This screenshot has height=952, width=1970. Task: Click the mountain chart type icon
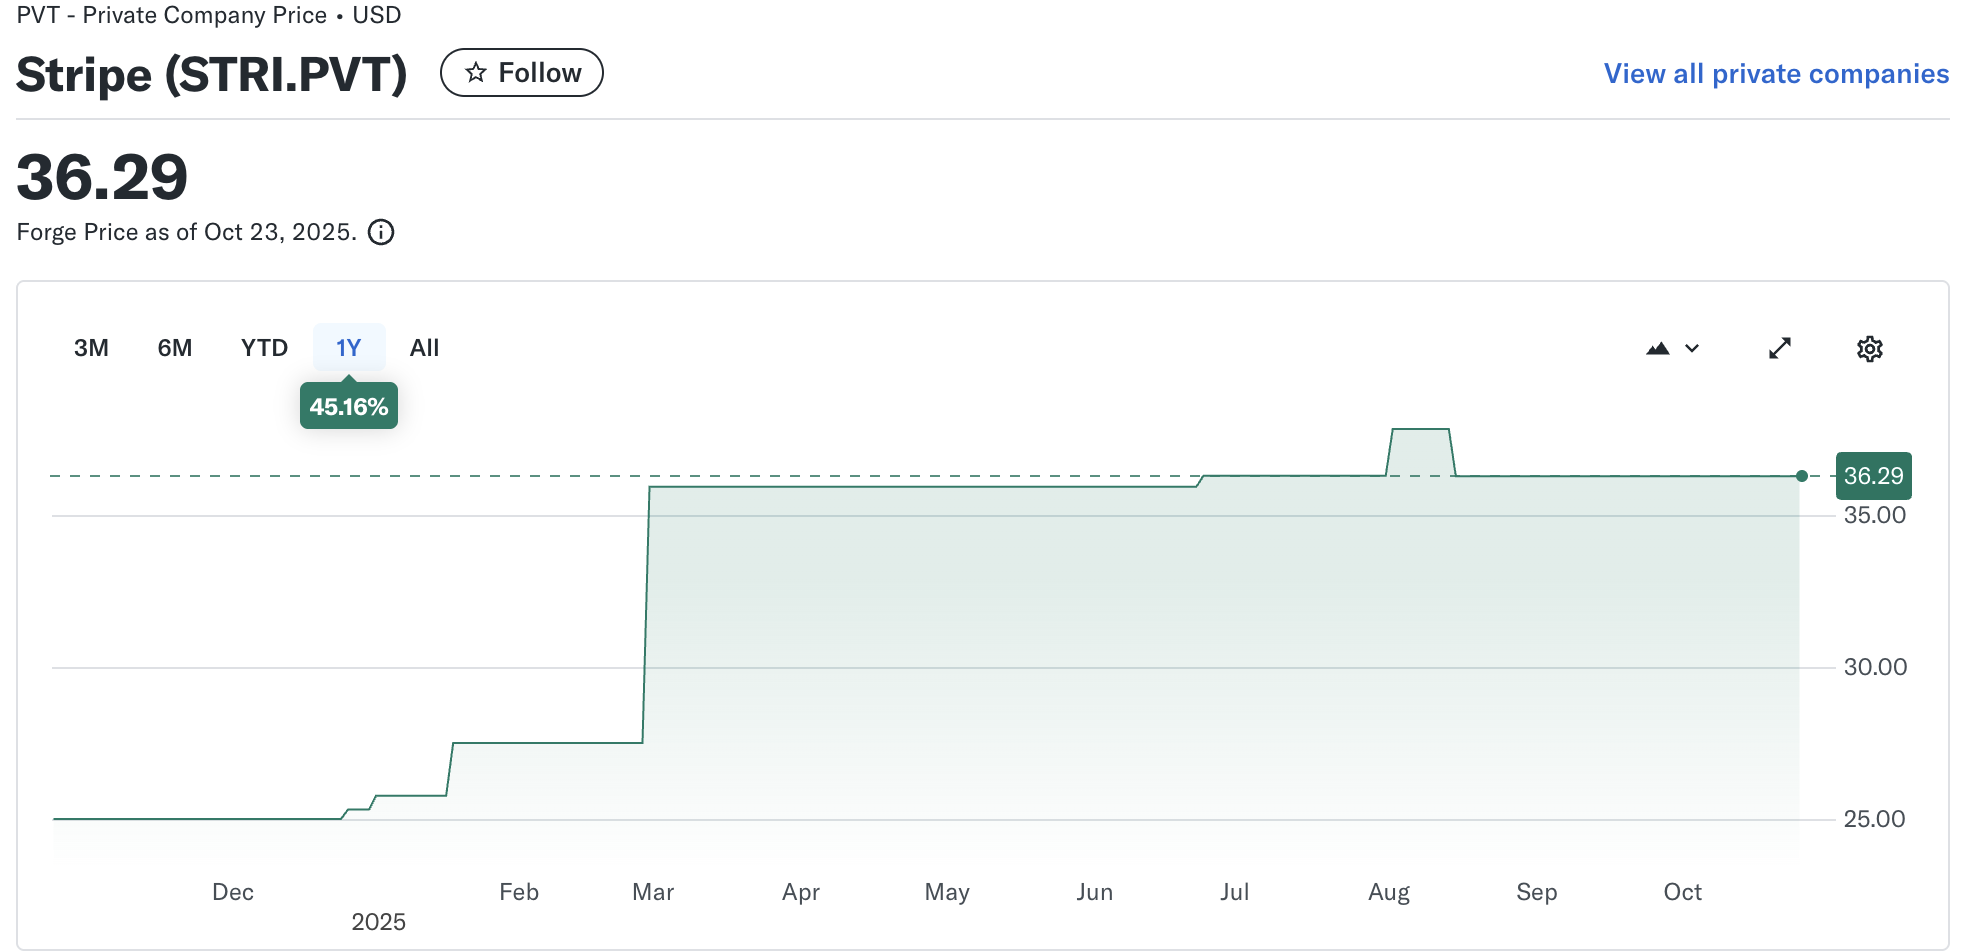pyautogui.click(x=1658, y=348)
